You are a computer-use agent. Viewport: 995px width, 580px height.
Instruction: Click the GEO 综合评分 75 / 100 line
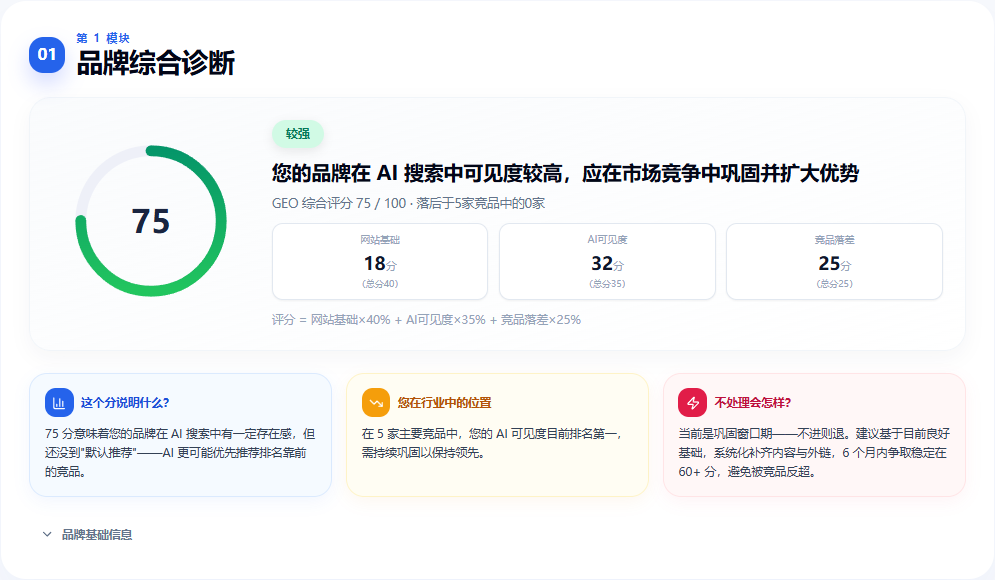pyautogui.click(x=409, y=204)
